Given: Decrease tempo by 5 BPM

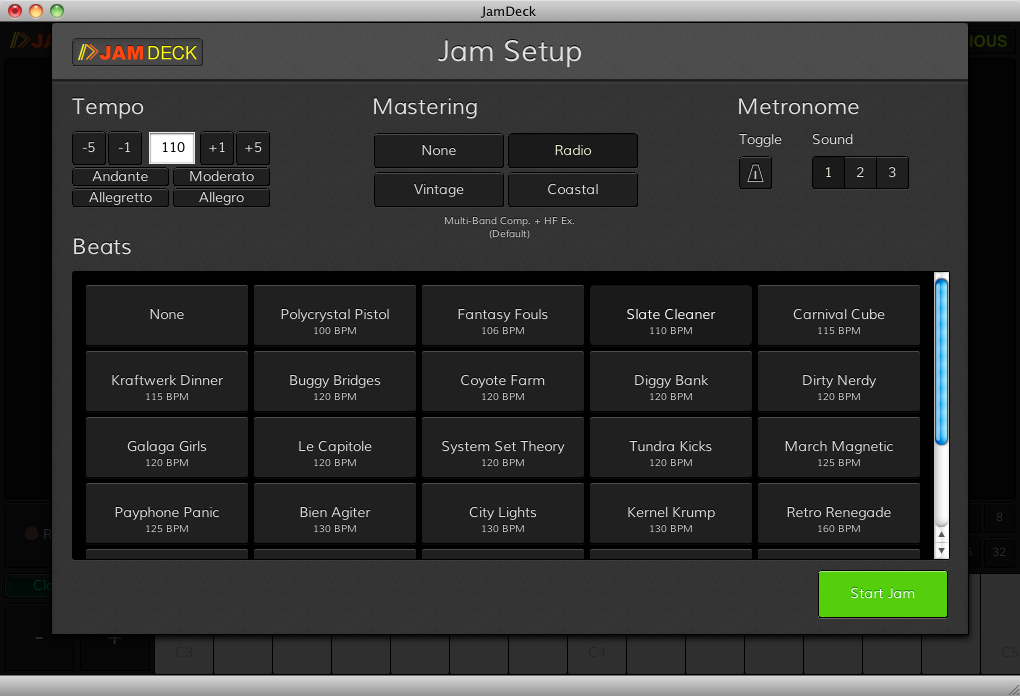Looking at the screenshot, I should [x=89, y=148].
